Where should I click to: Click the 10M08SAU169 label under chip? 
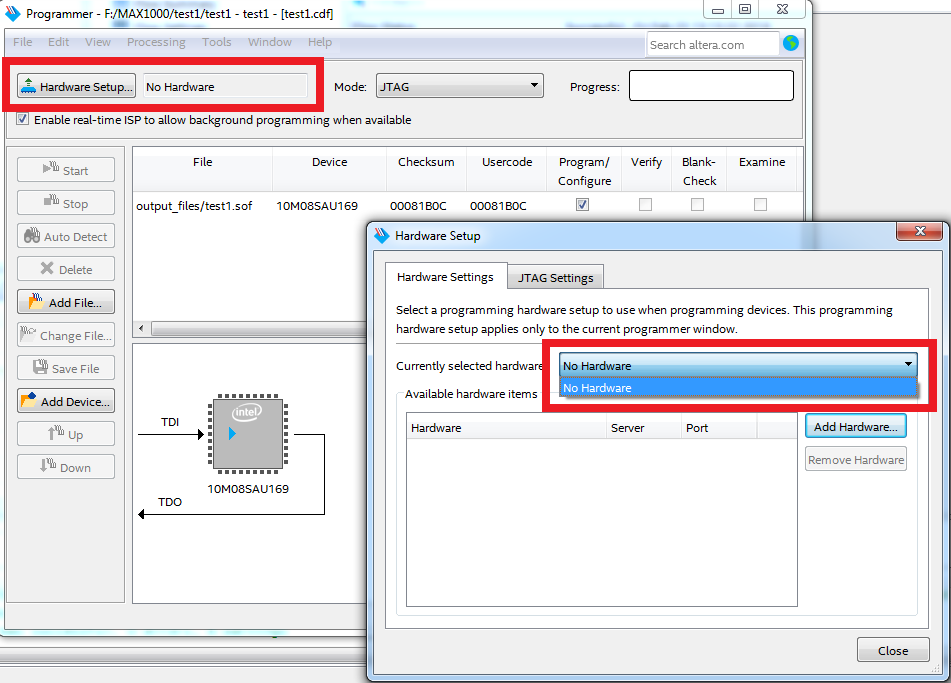[248, 489]
